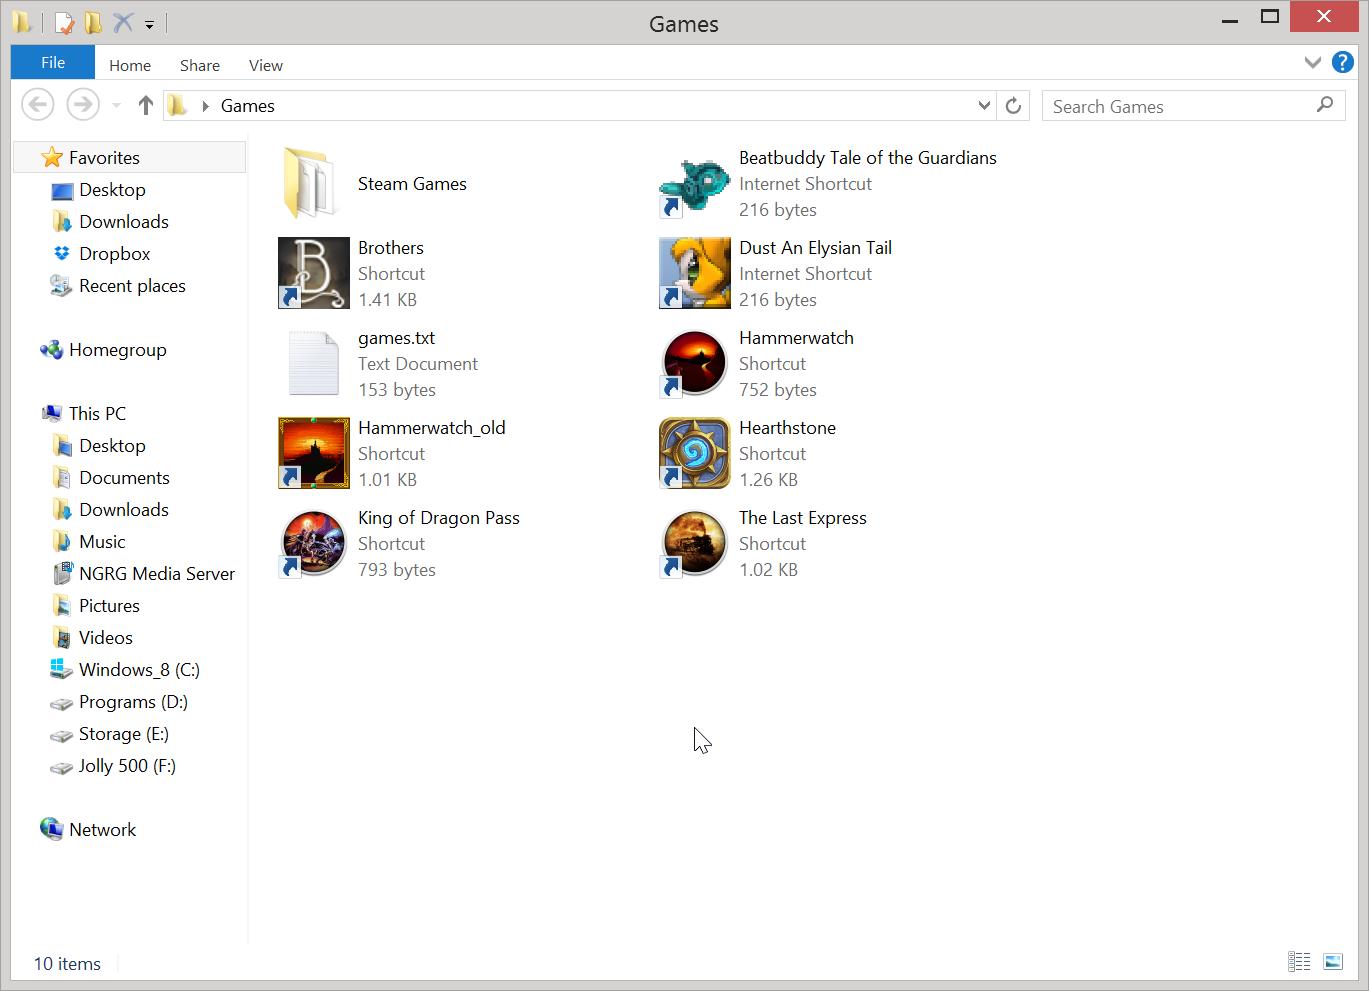Click the Refresh button beside the address bar
This screenshot has width=1369, height=991.
[1012, 105]
